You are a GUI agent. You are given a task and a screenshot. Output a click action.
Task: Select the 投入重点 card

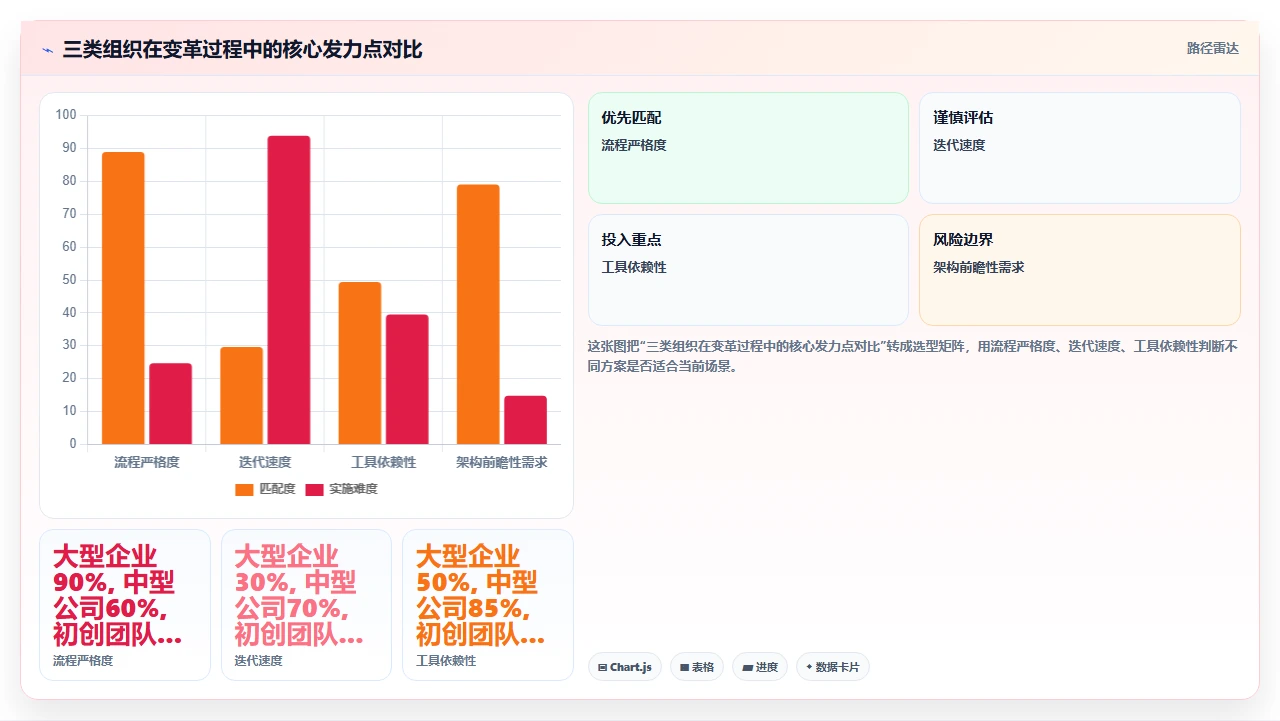pos(748,270)
